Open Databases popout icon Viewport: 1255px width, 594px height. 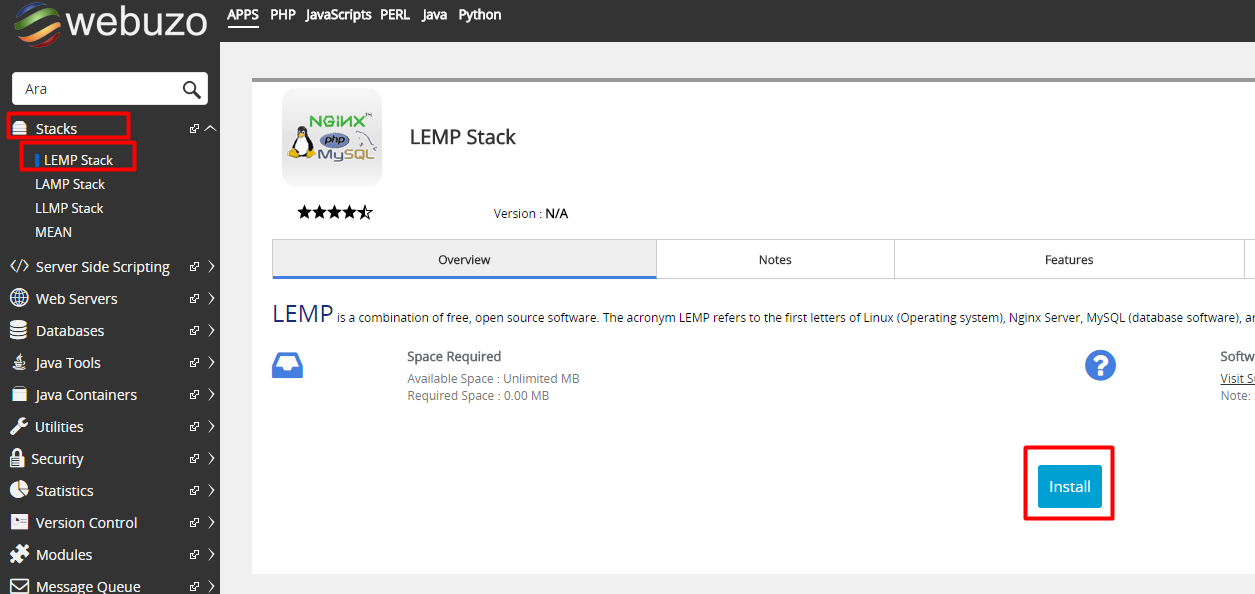point(195,331)
